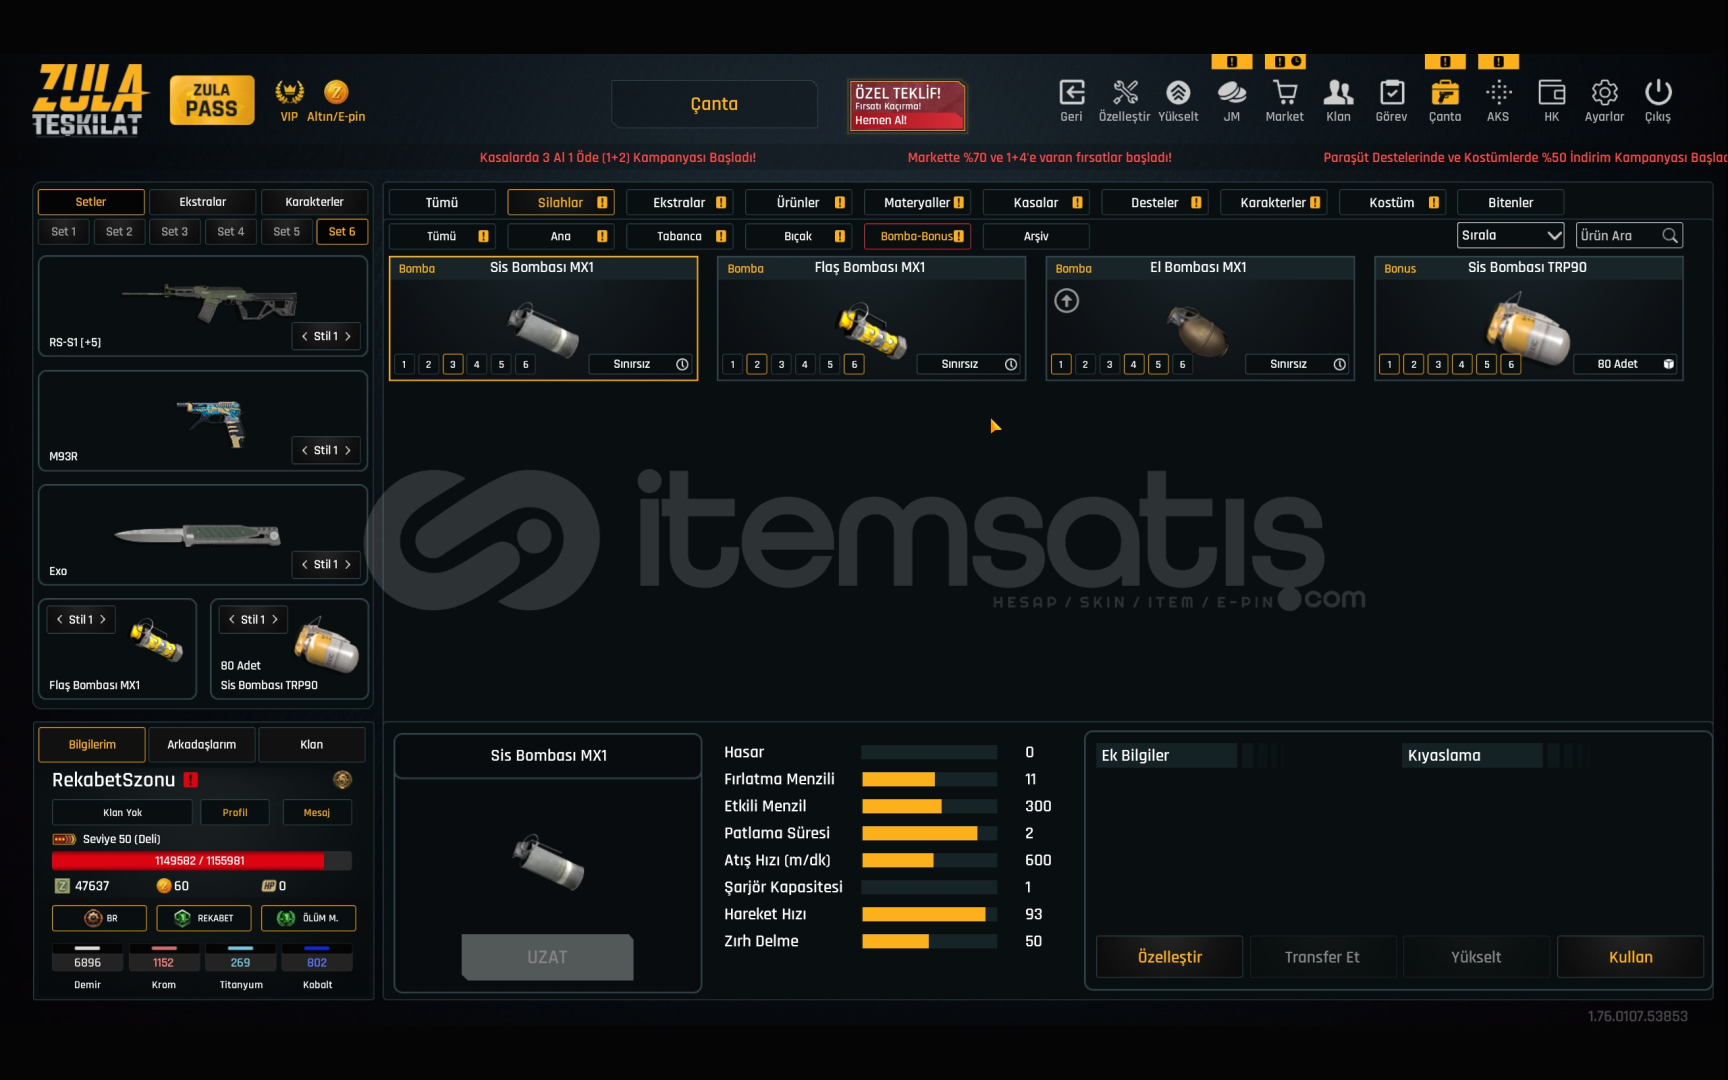Click the Kullan button
This screenshot has width=1728, height=1080.
[1630, 957]
